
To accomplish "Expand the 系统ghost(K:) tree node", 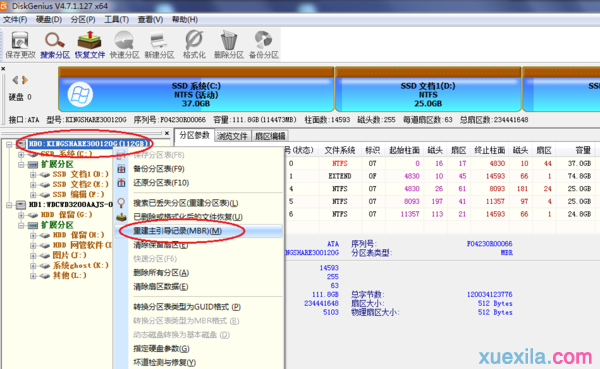I will coord(33,266).
